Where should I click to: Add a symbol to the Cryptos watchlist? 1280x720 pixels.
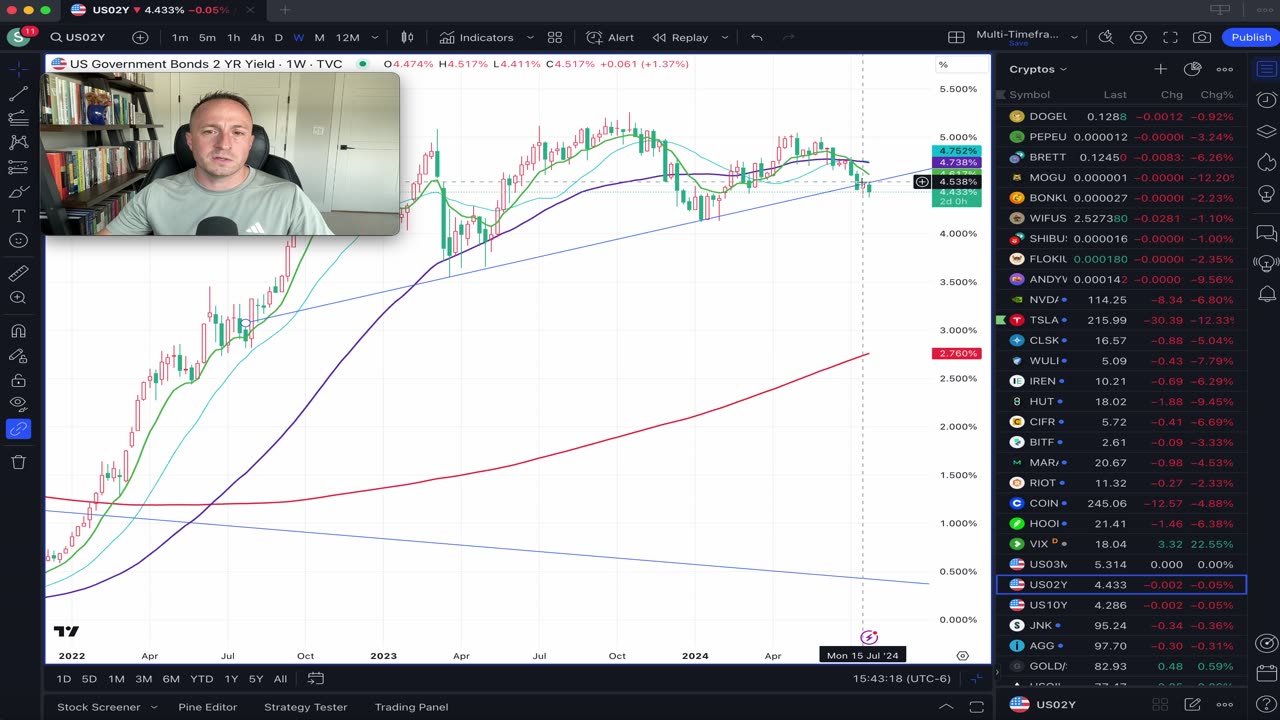(x=1160, y=69)
